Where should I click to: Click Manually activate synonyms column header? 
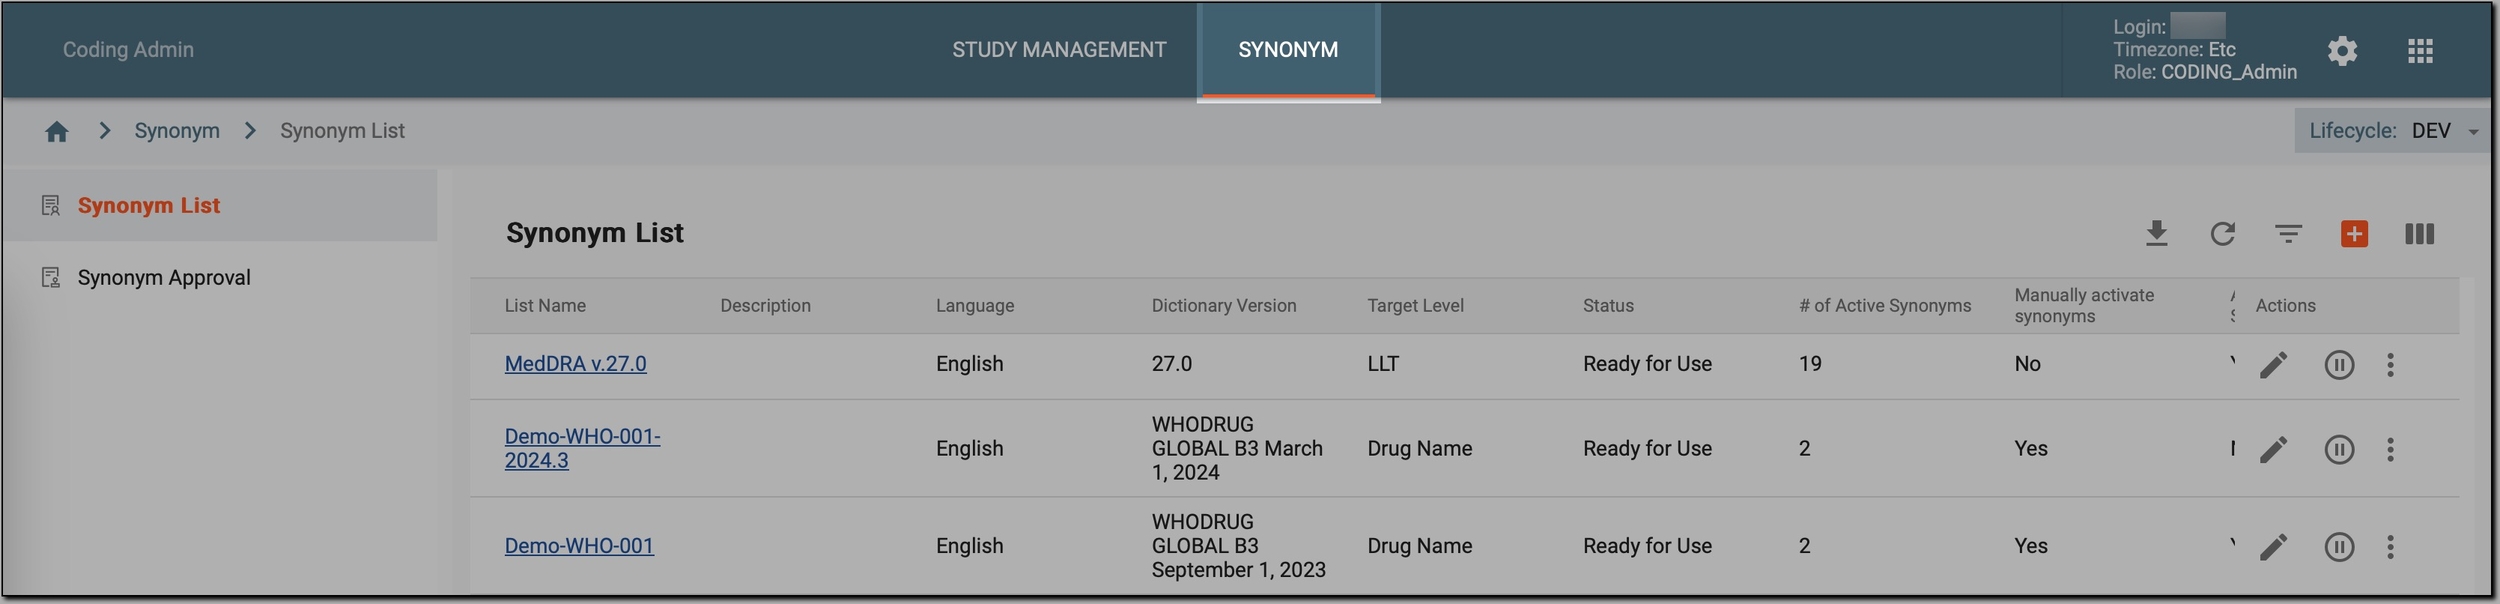coord(2084,306)
